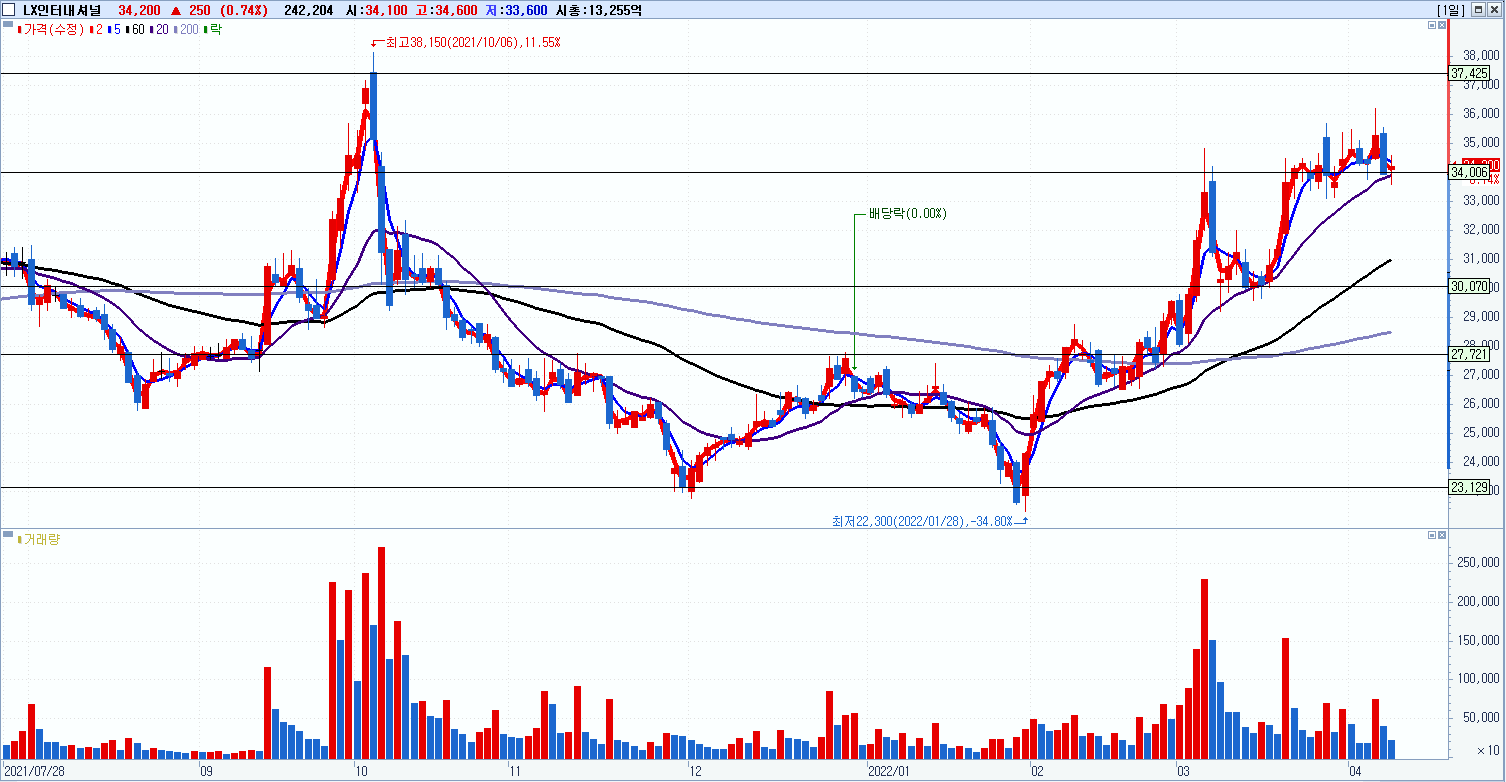Select the 가격(수정) legend entry
The width and height of the screenshot is (1506, 782).
pyautogui.click(x=52, y=29)
